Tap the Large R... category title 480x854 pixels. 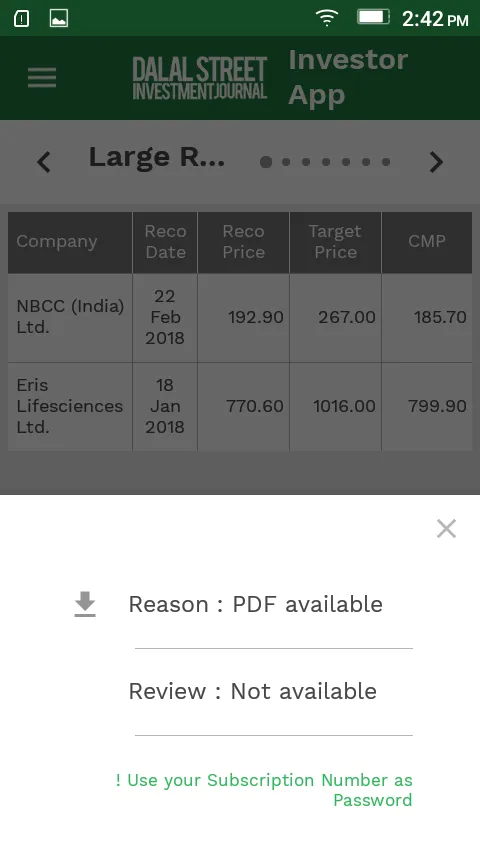(x=157, y=158)
